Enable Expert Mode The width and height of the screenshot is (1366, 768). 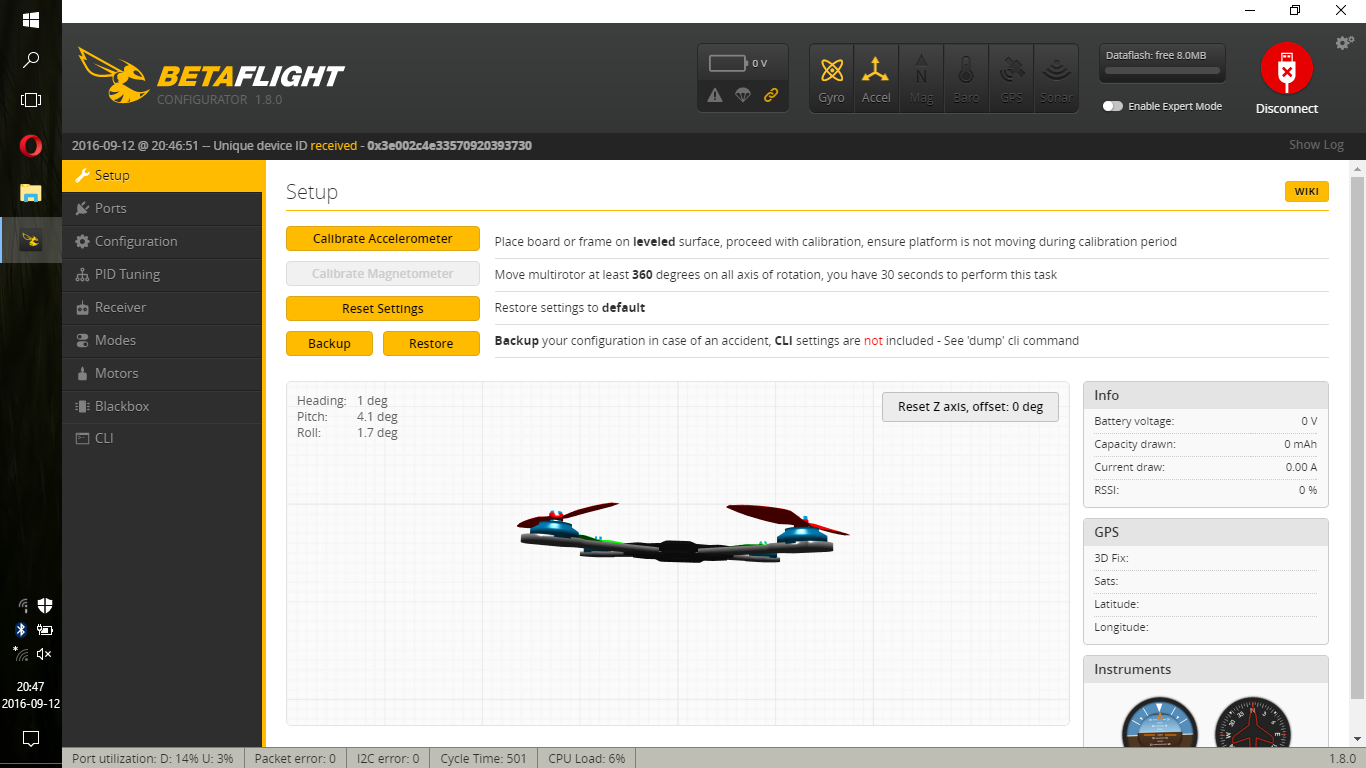pos(1113,105)
